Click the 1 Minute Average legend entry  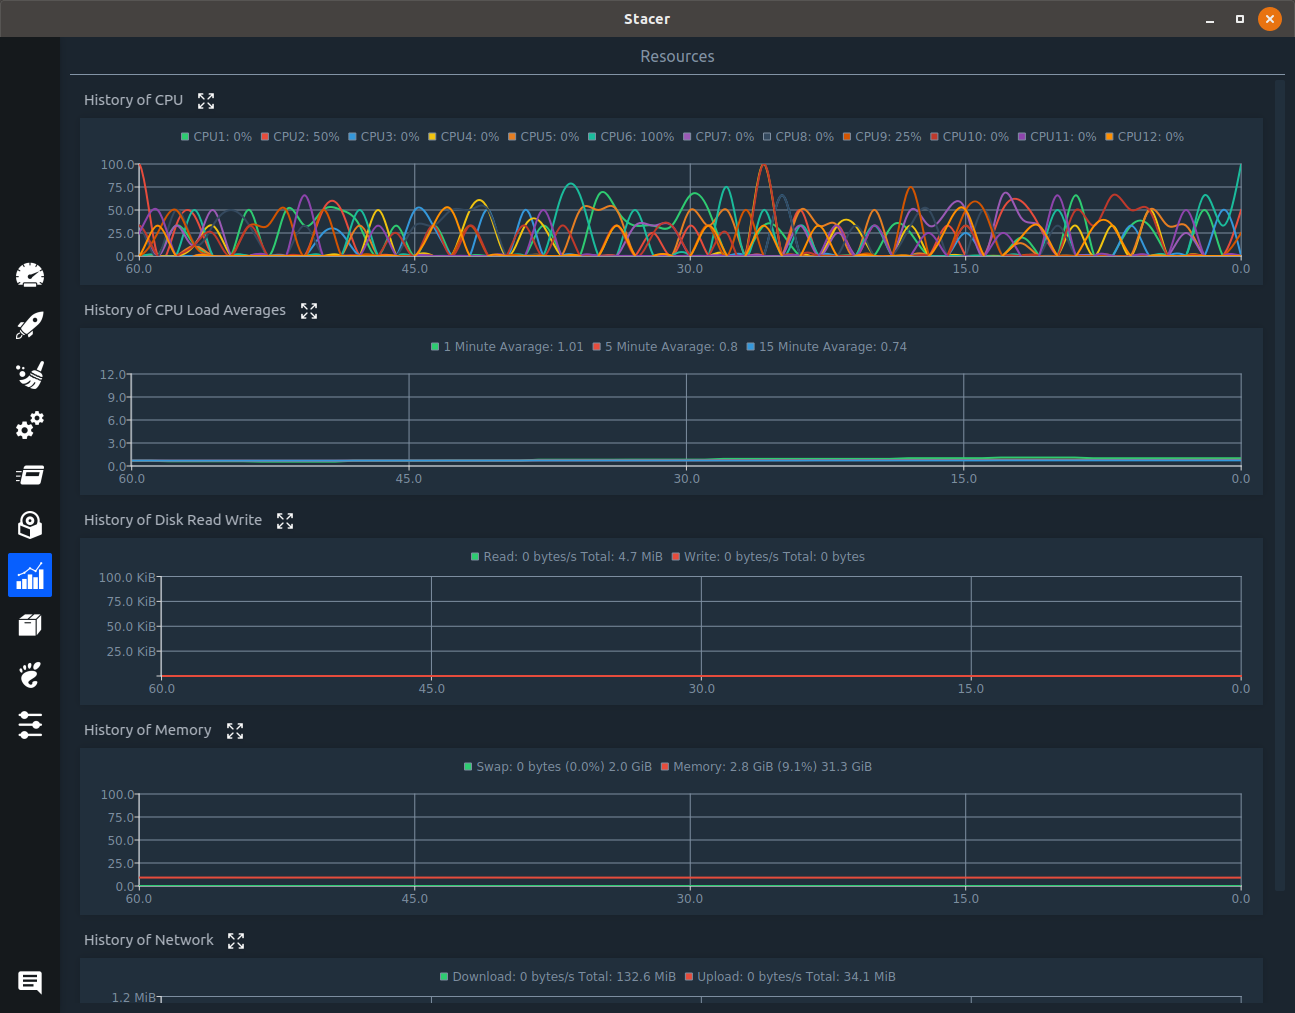[x=507, y=347]
